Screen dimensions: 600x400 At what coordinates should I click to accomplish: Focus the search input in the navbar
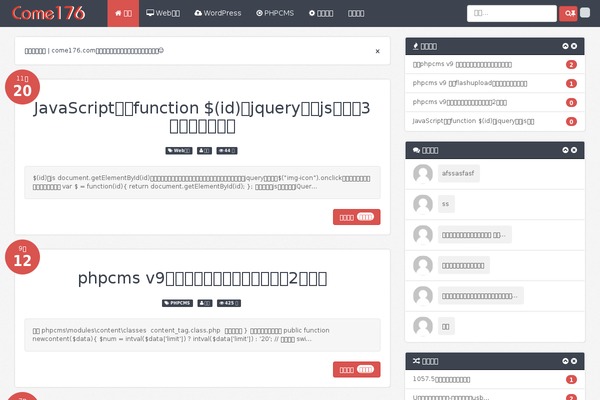click(512, 13)
